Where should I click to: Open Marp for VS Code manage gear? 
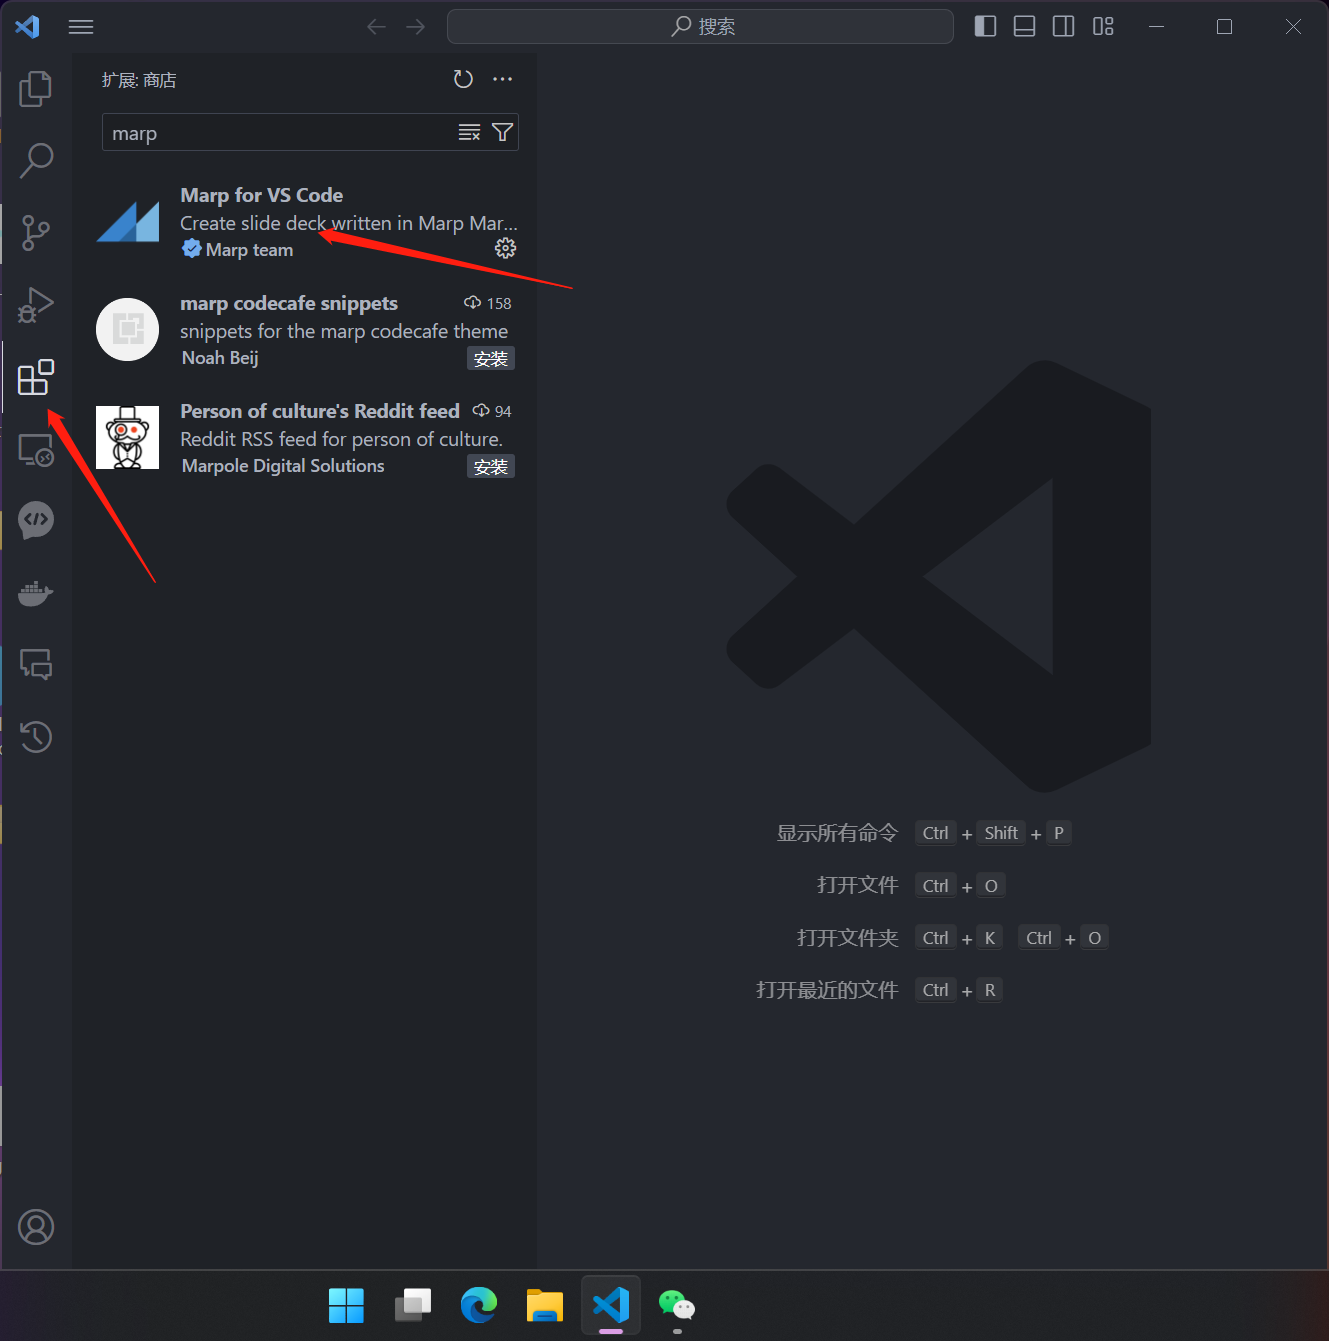click(x=506, y=249)
